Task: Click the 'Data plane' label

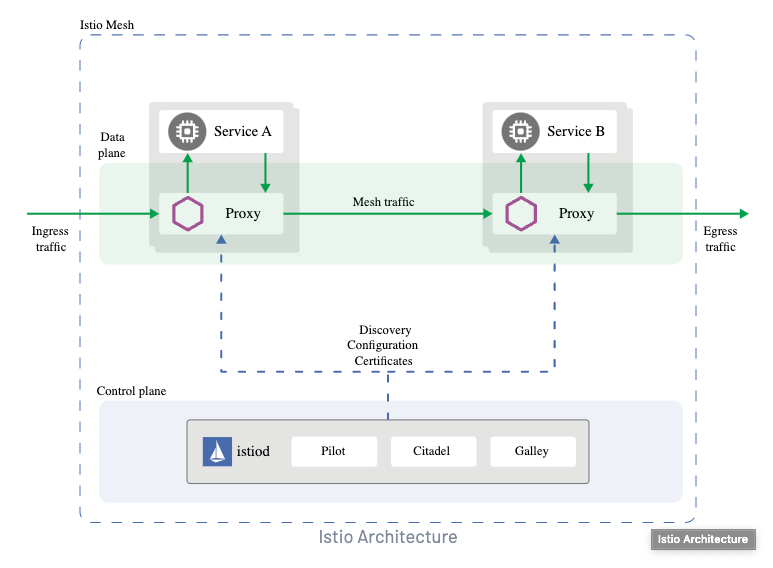Action: click(x=112, y=145)
